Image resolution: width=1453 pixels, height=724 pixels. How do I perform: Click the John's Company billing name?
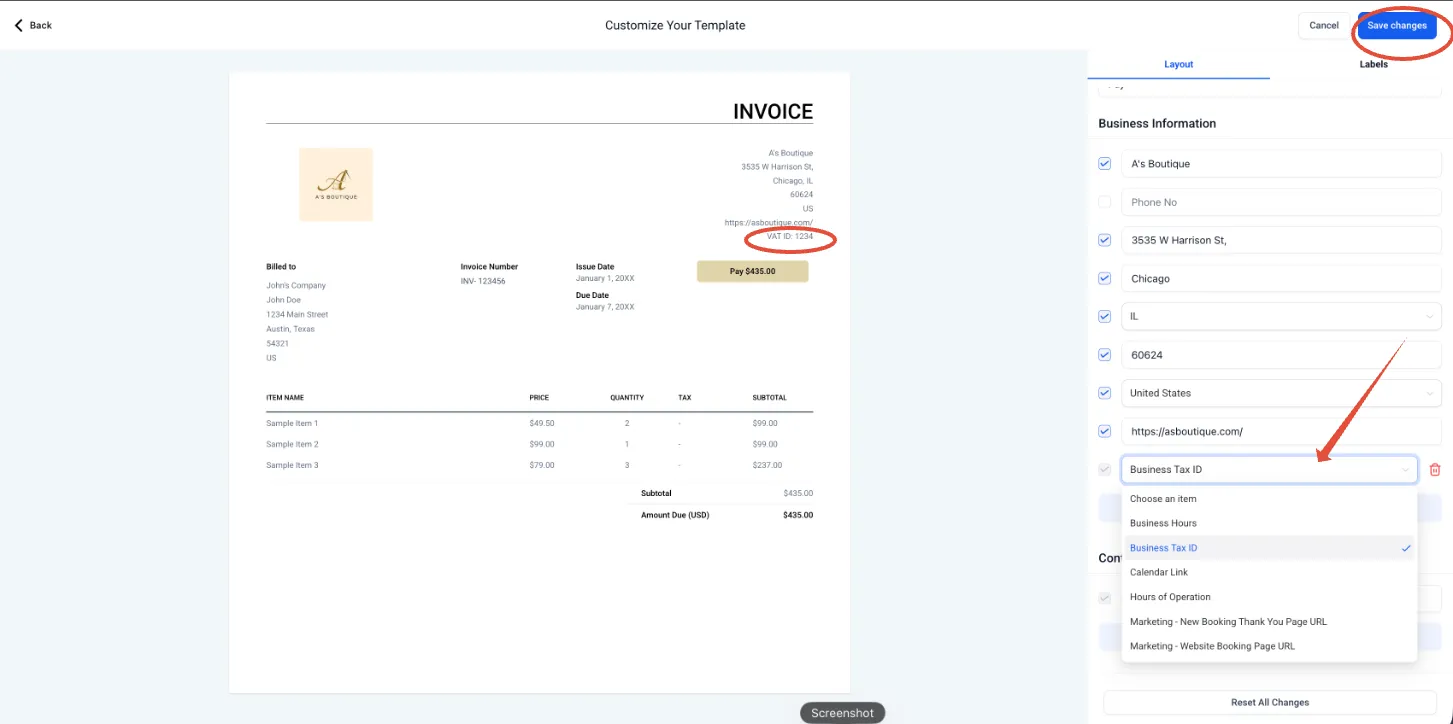coord(296,286)
